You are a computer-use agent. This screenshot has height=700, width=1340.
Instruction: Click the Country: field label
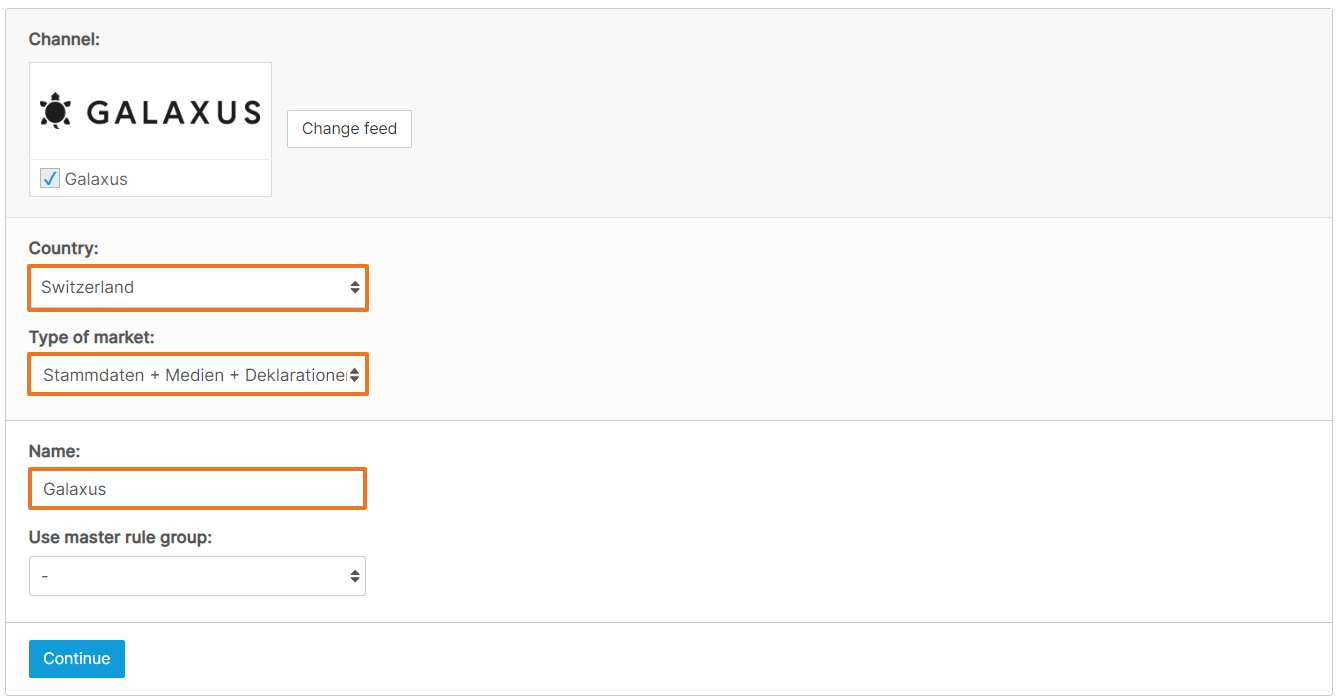64,248
